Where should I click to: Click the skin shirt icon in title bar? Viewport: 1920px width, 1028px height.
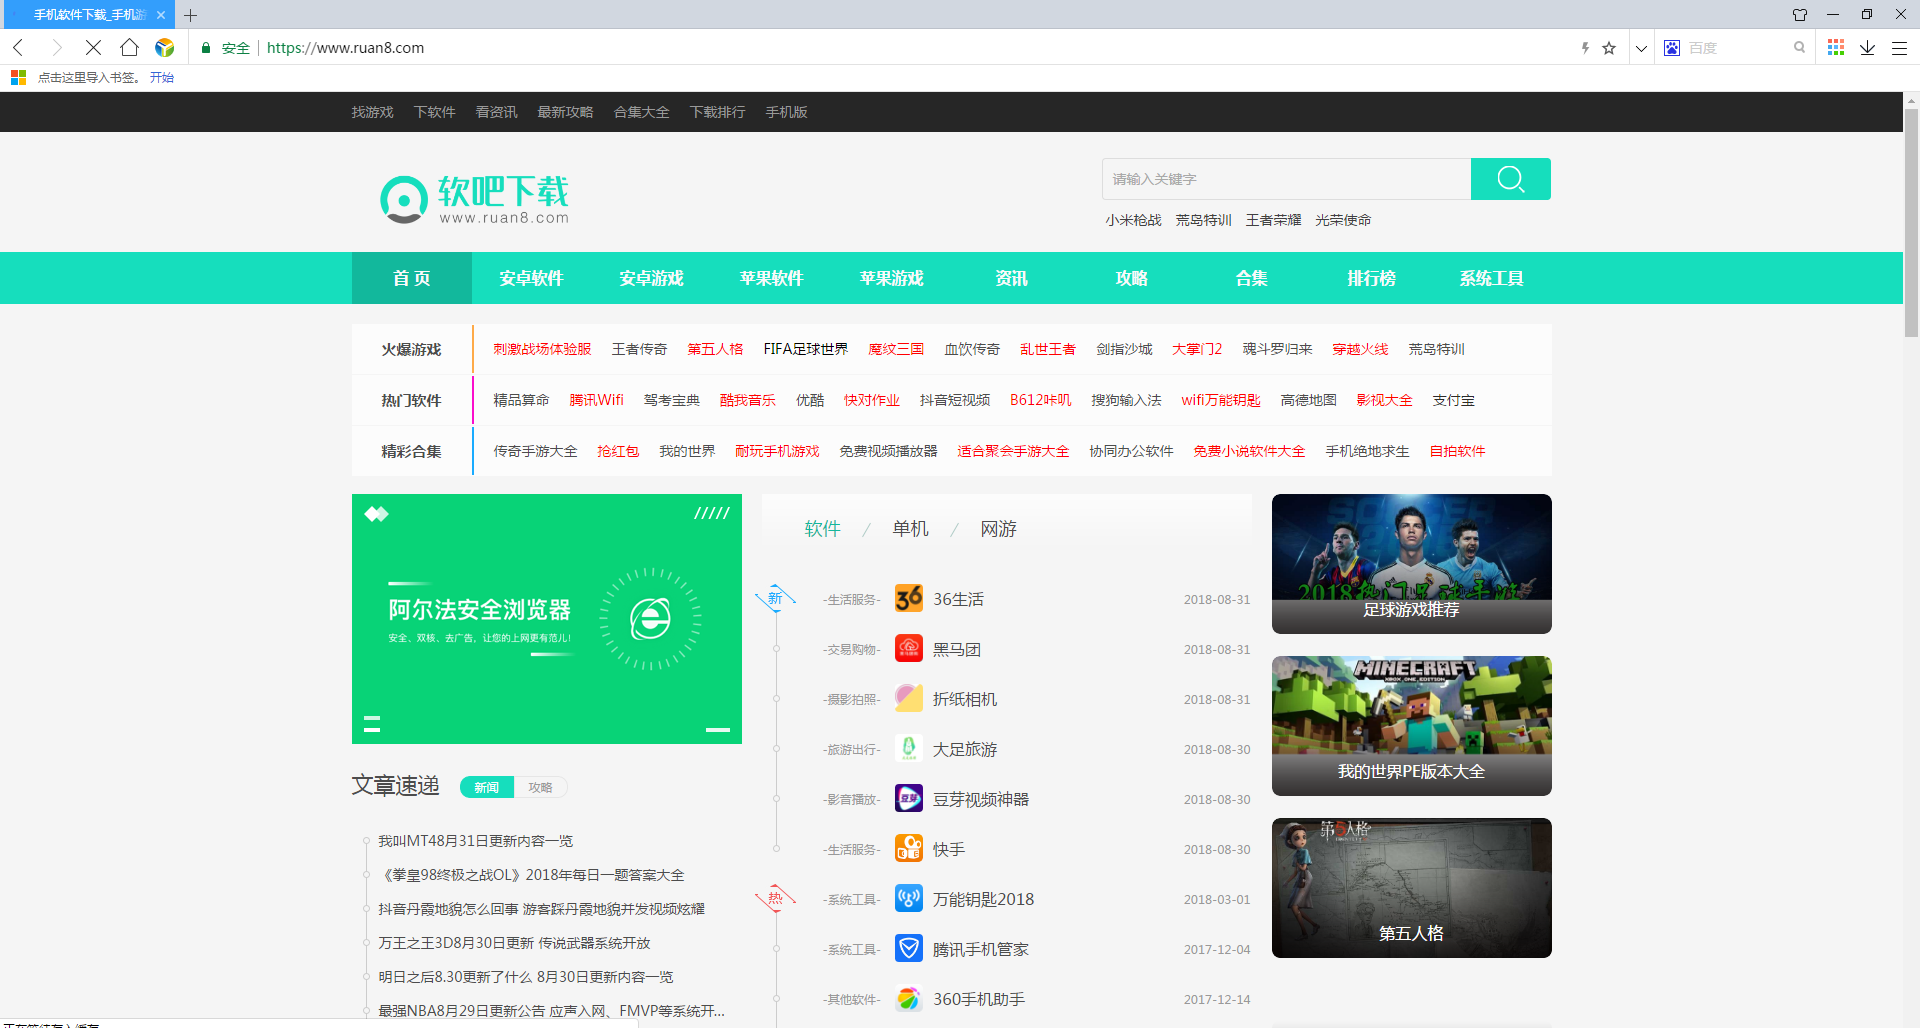(x=1800, y=14)
